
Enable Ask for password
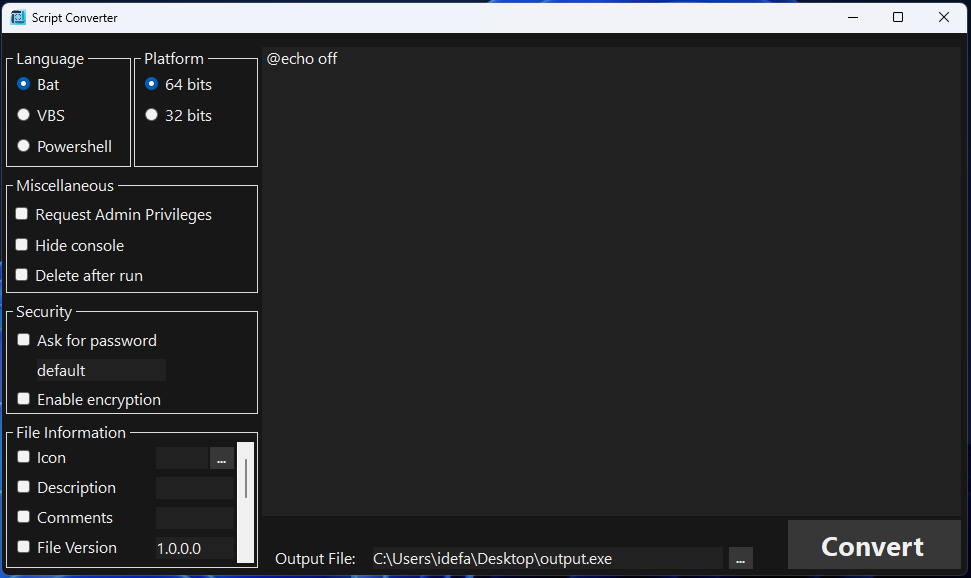point(24,340)
